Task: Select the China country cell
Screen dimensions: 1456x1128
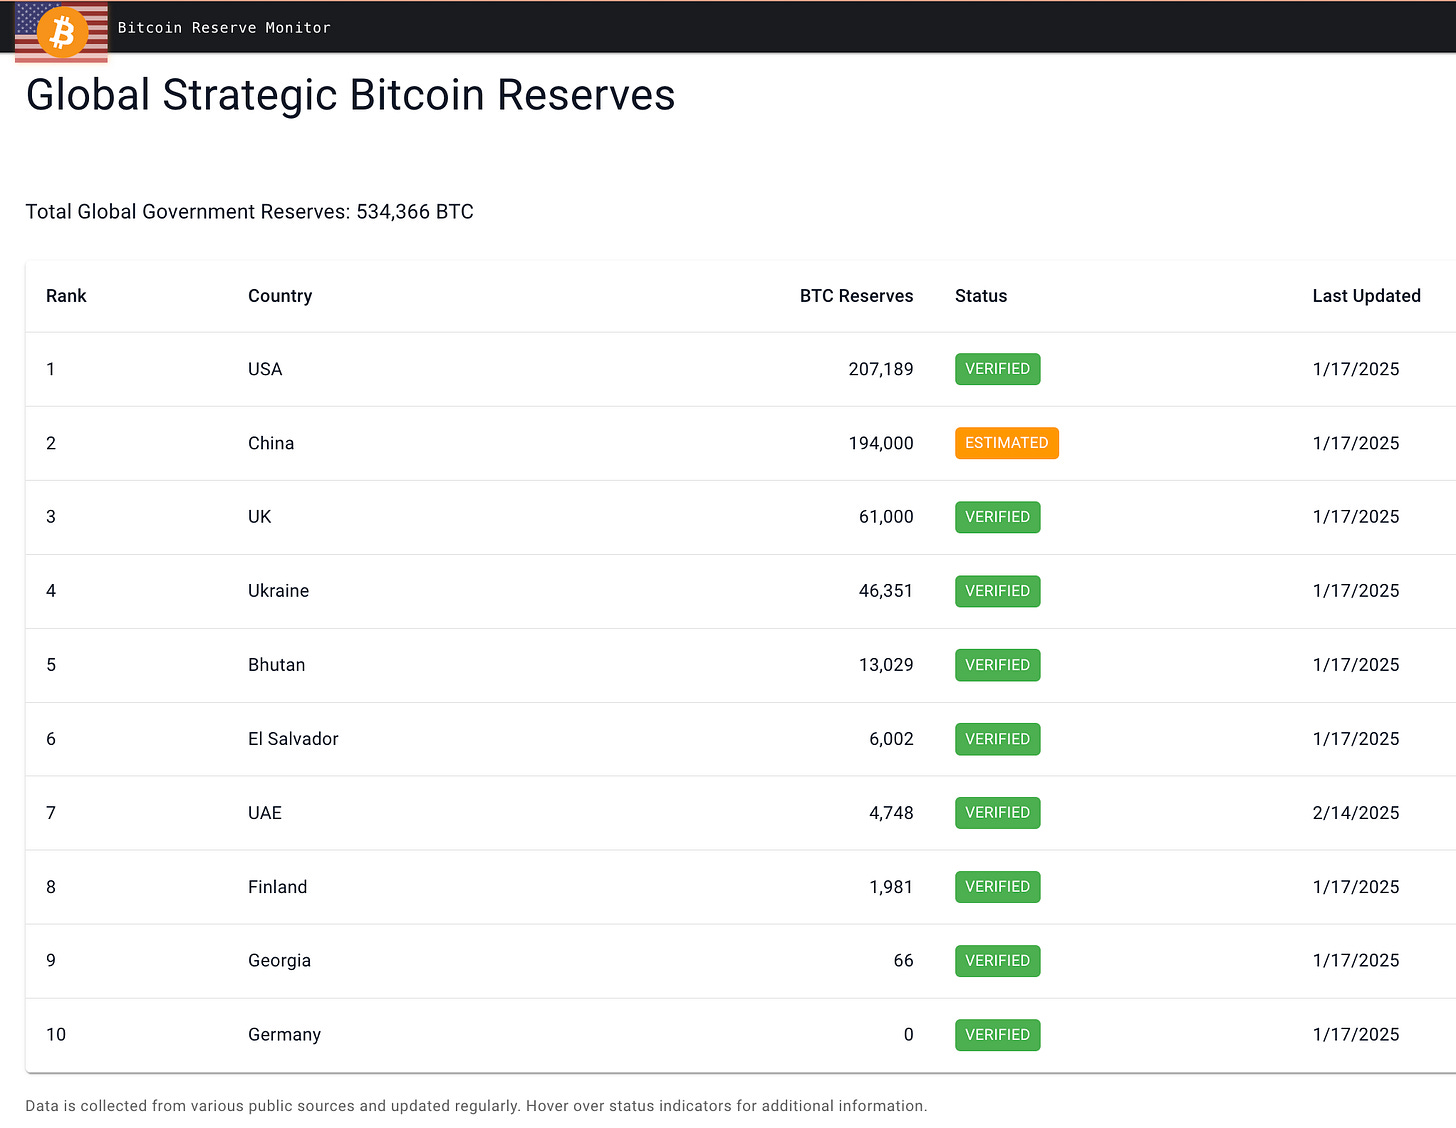Action: (x=271, y=443)
